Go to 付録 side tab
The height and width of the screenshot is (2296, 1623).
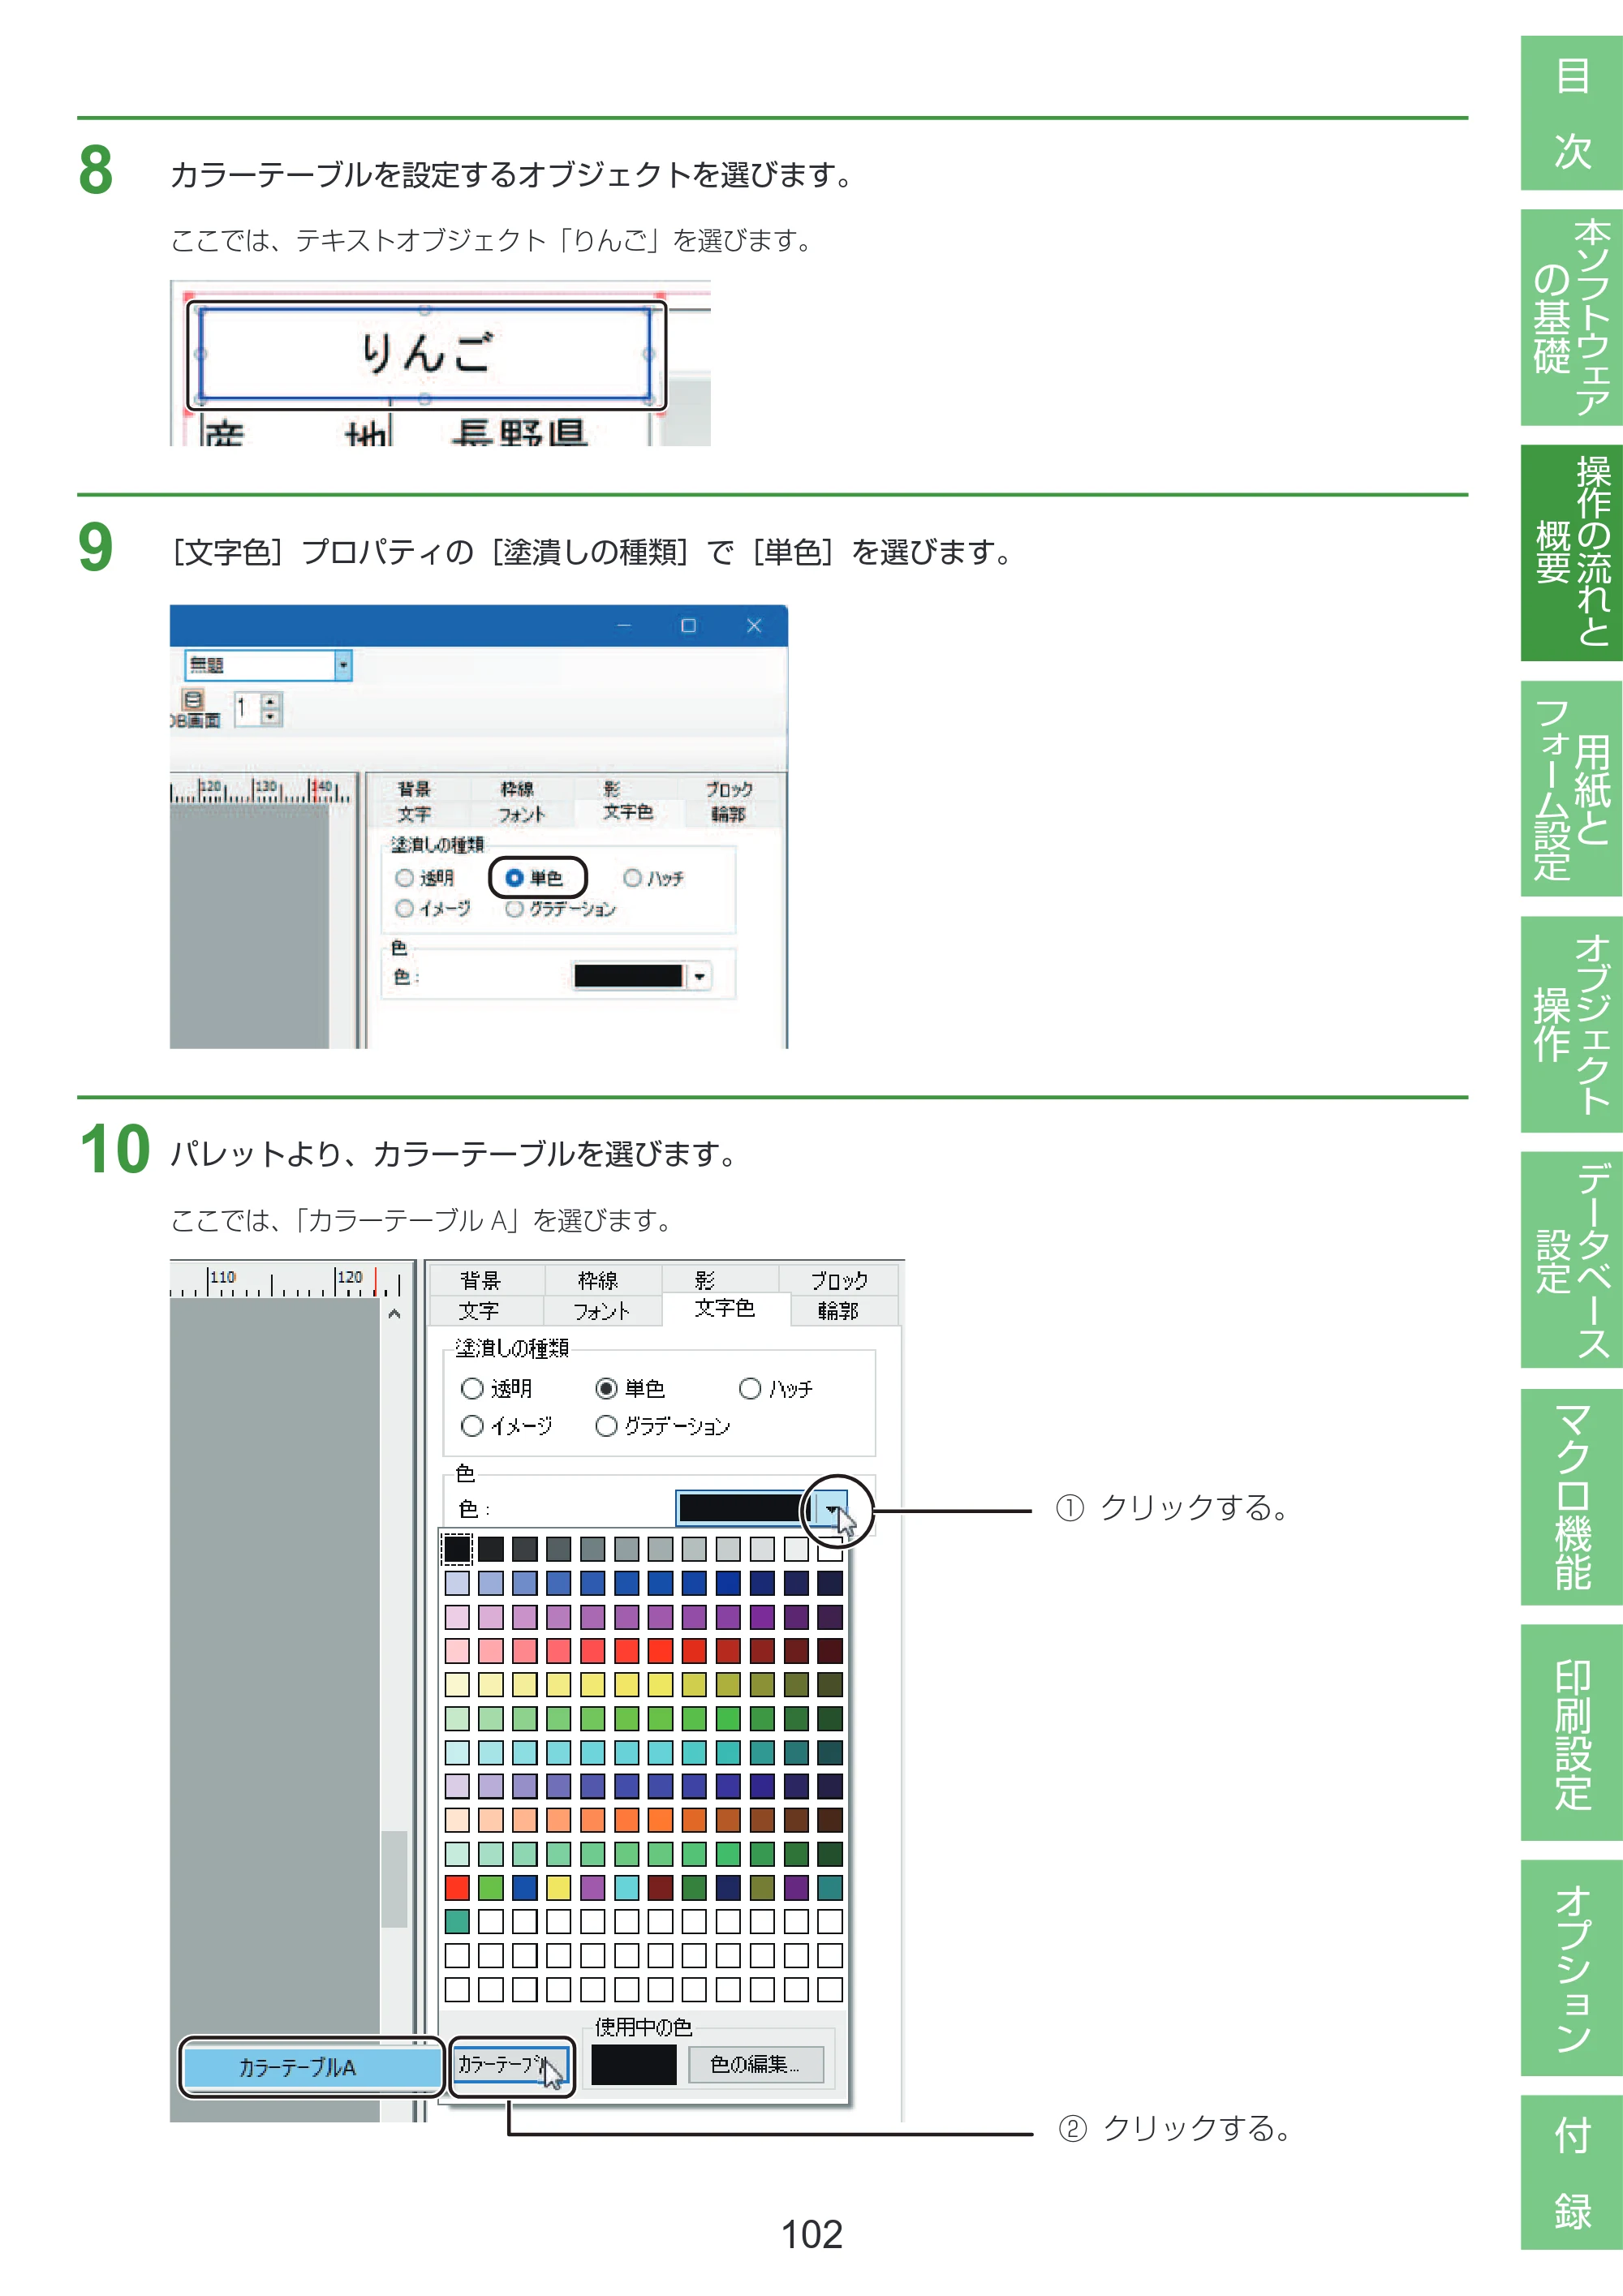pos(1572,2172)
